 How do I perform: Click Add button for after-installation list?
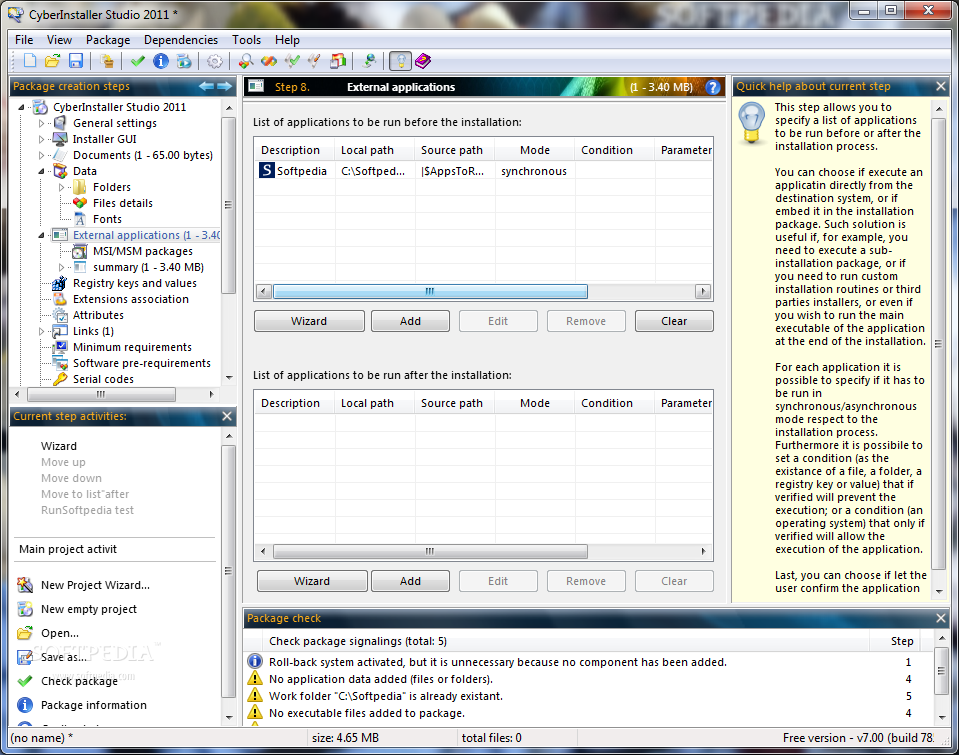pos(410,581)
